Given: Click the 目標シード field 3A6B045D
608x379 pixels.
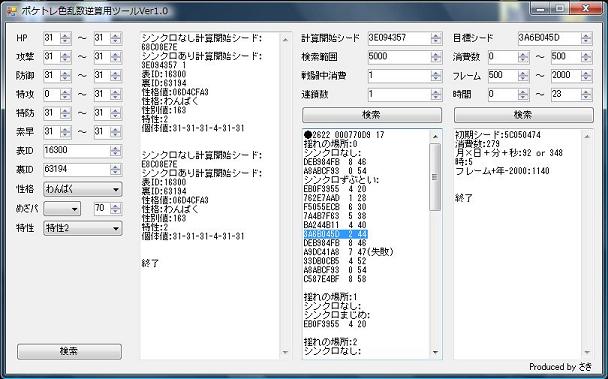Looking at the screenshot, I should click(555, 38).
